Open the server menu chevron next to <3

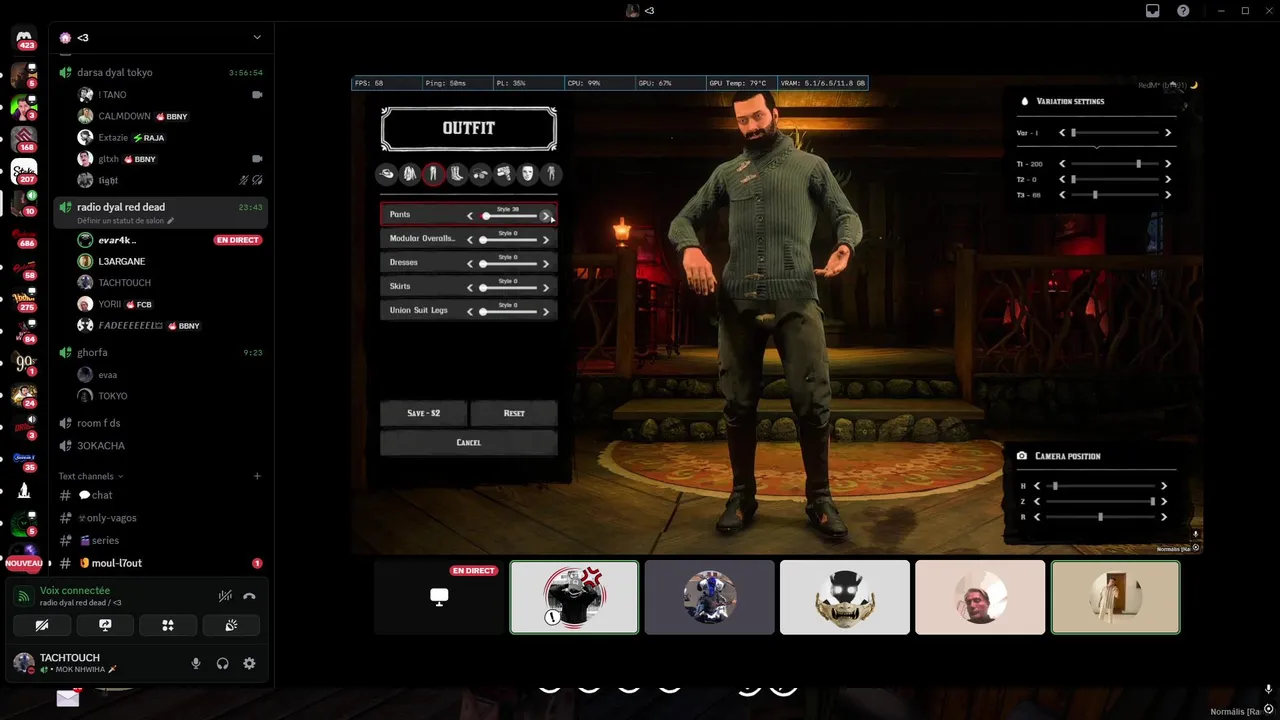coord(257,37)
